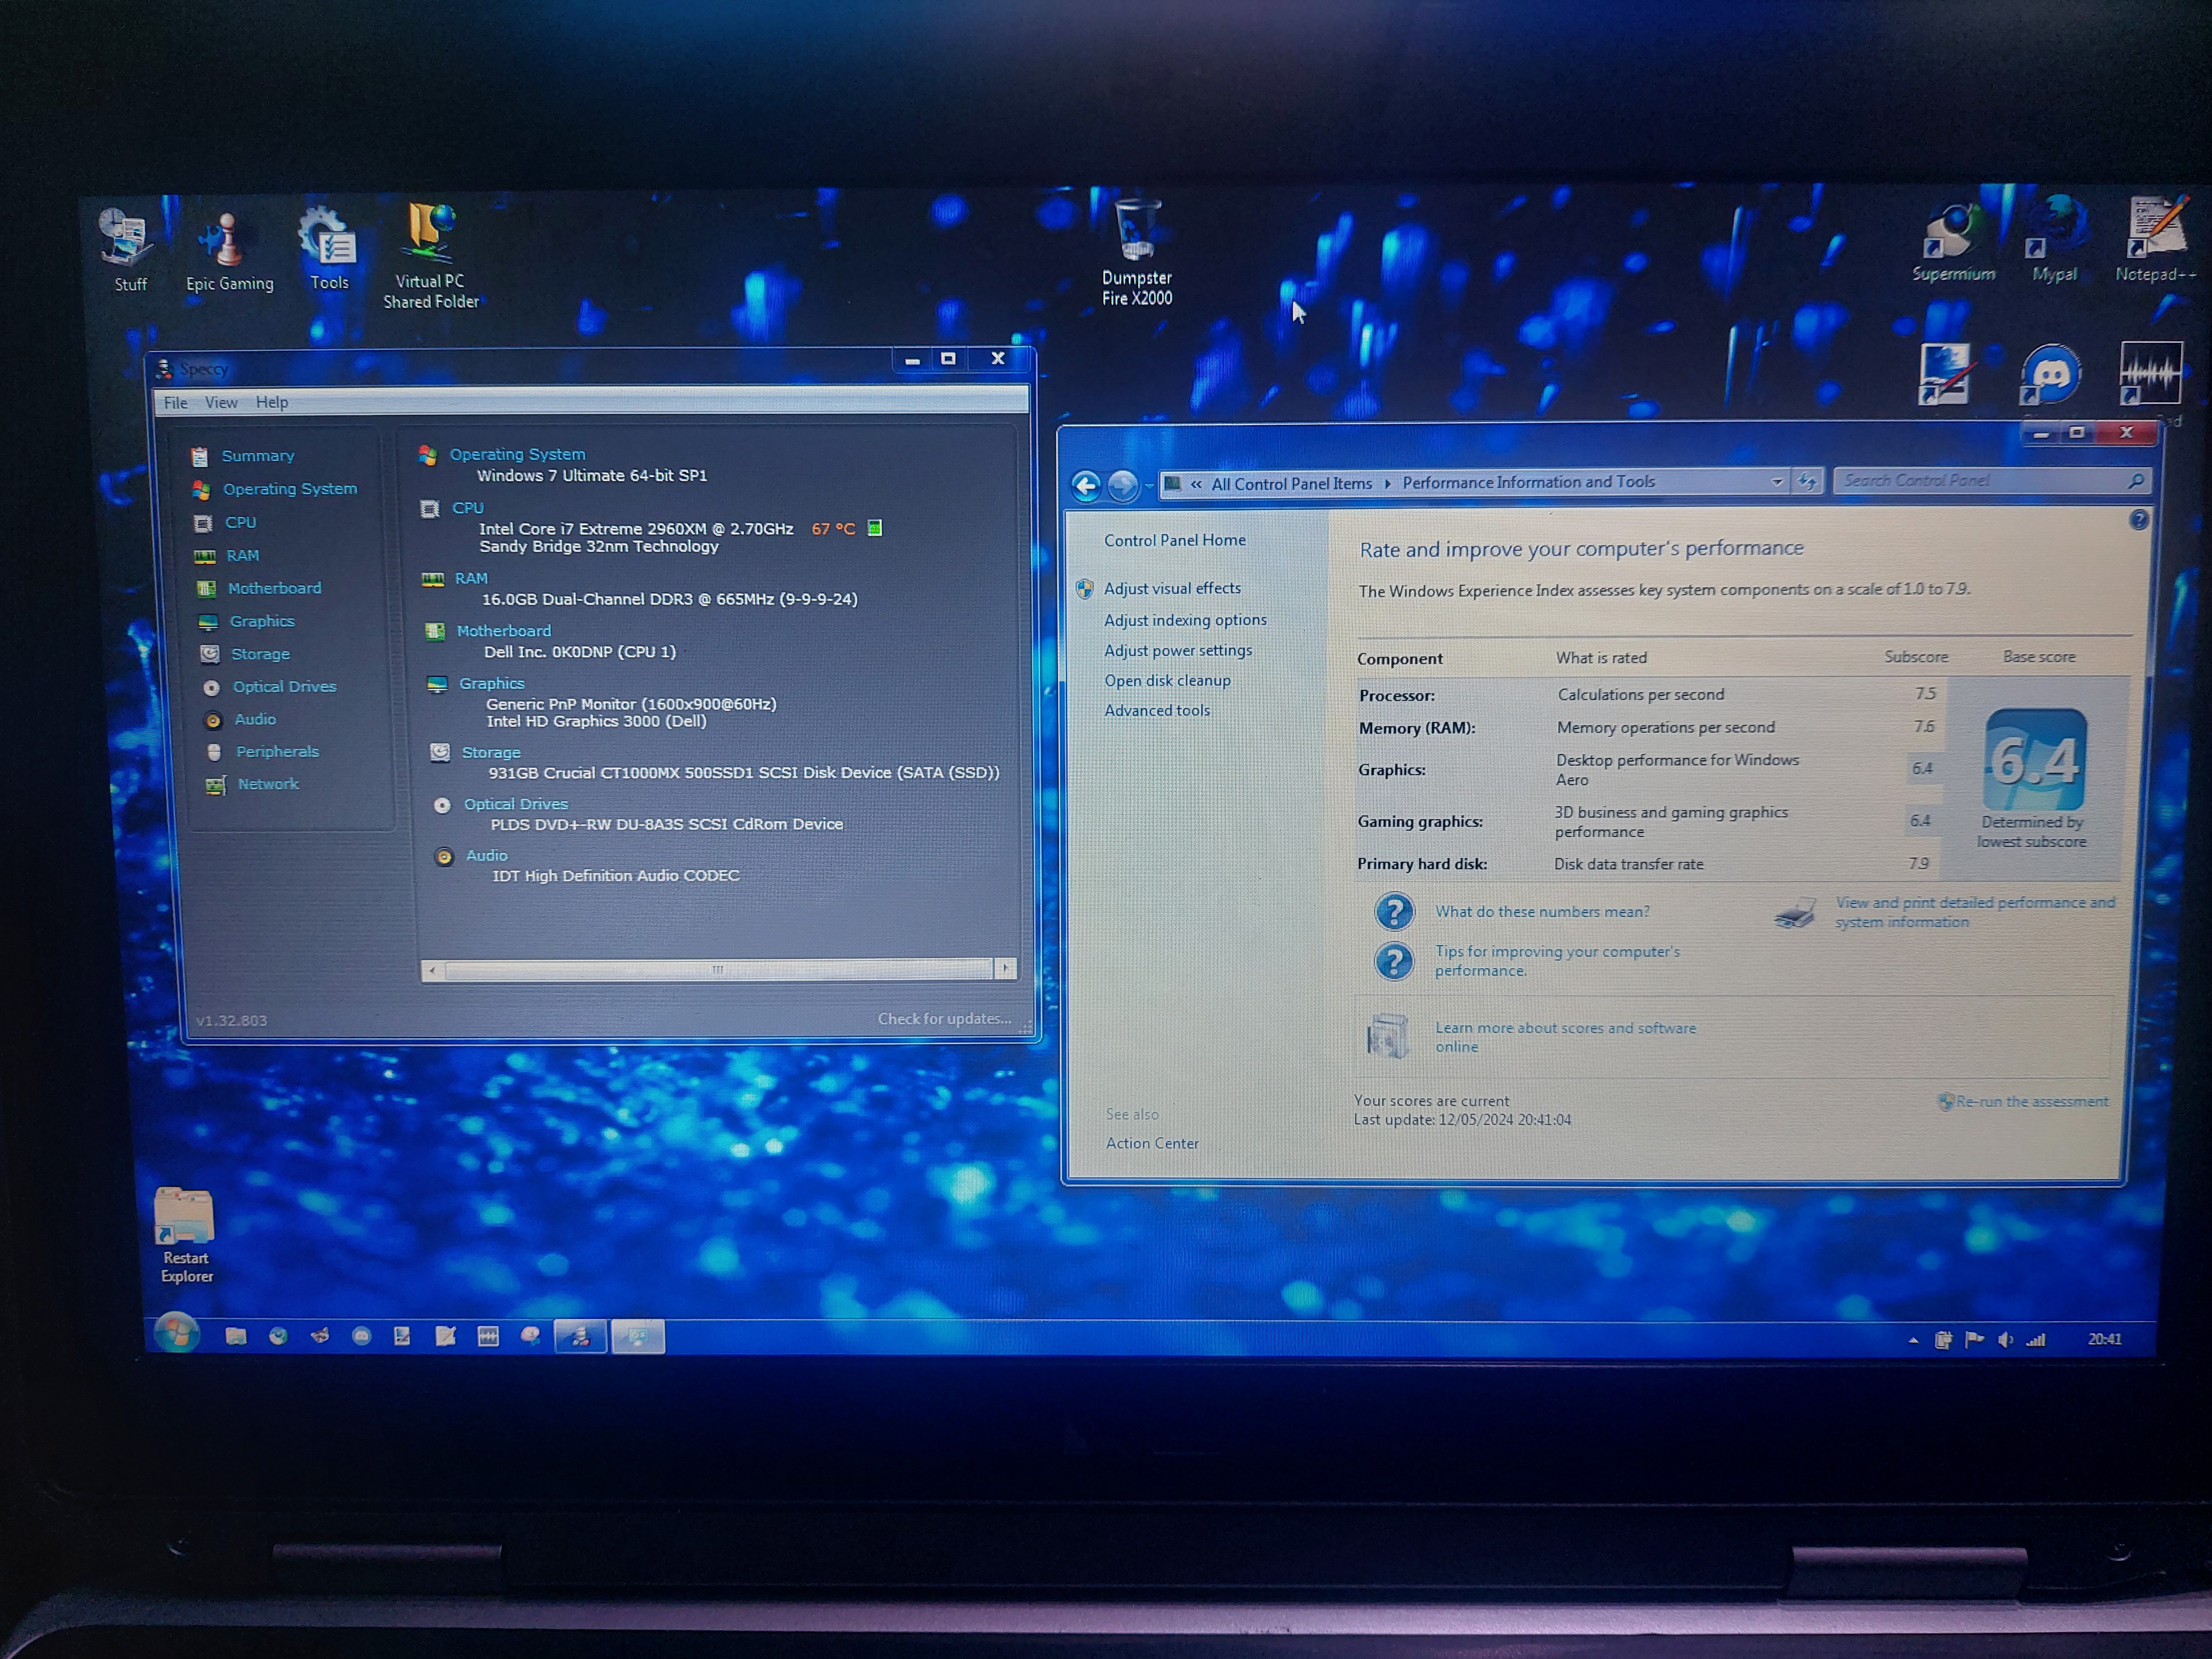Open the recent pages dropdown beside Forward
2212x1659 pixels.
[1149, 485]
